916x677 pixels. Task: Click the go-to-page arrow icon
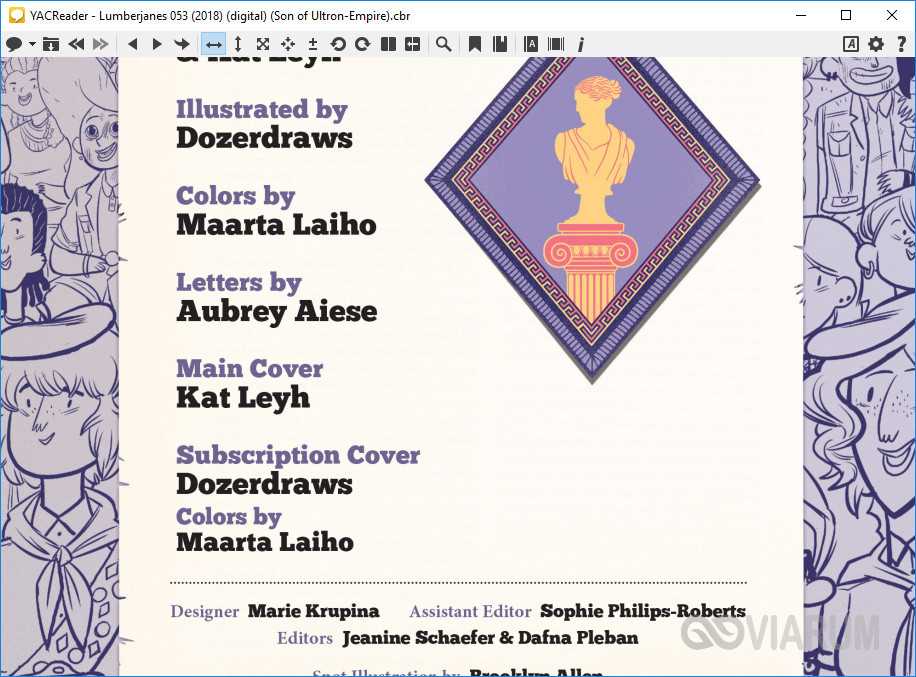tap(182, 44)
